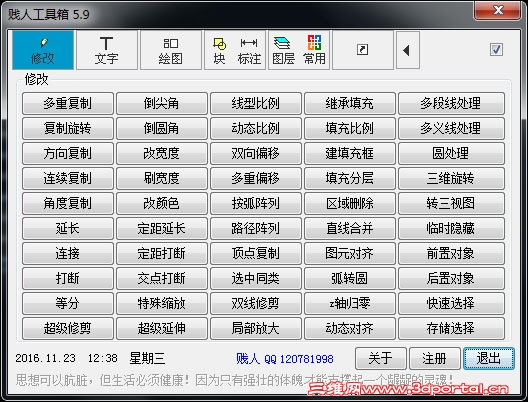
Task: Use 双线修剪
Action: coord(256,303)
